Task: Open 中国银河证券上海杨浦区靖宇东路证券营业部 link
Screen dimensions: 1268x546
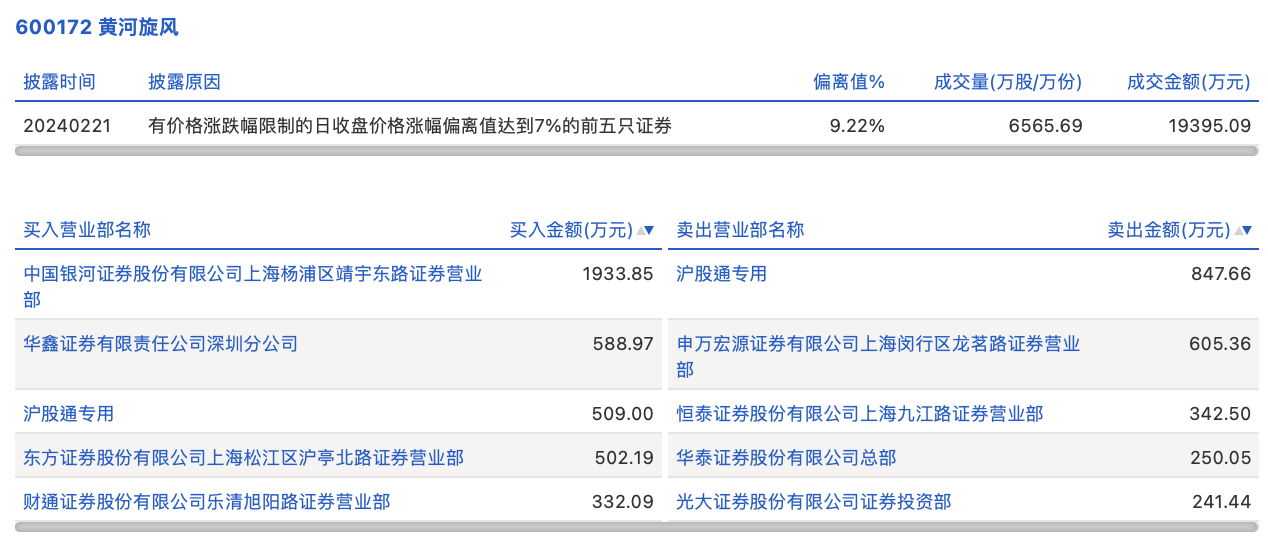Action: pyautogui.click(x=253, y=274)
